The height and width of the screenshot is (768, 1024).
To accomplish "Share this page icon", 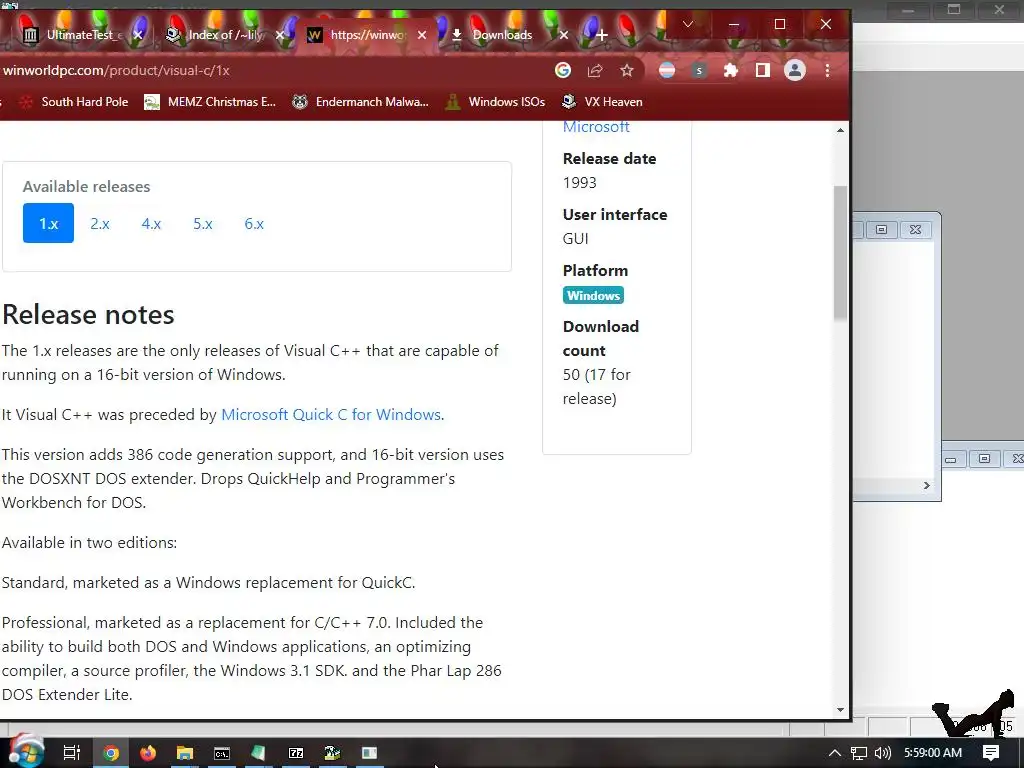I will 595,71.
